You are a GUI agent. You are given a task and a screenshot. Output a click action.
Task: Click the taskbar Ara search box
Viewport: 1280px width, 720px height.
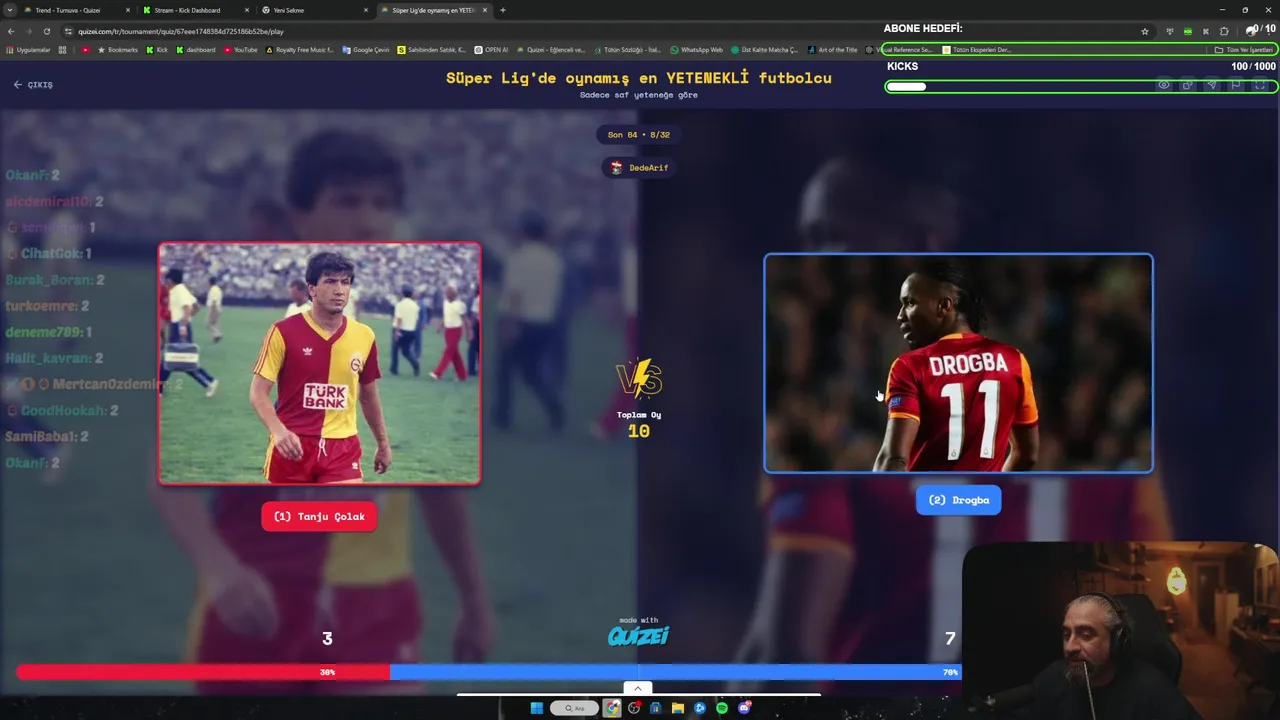click(574, 708)
